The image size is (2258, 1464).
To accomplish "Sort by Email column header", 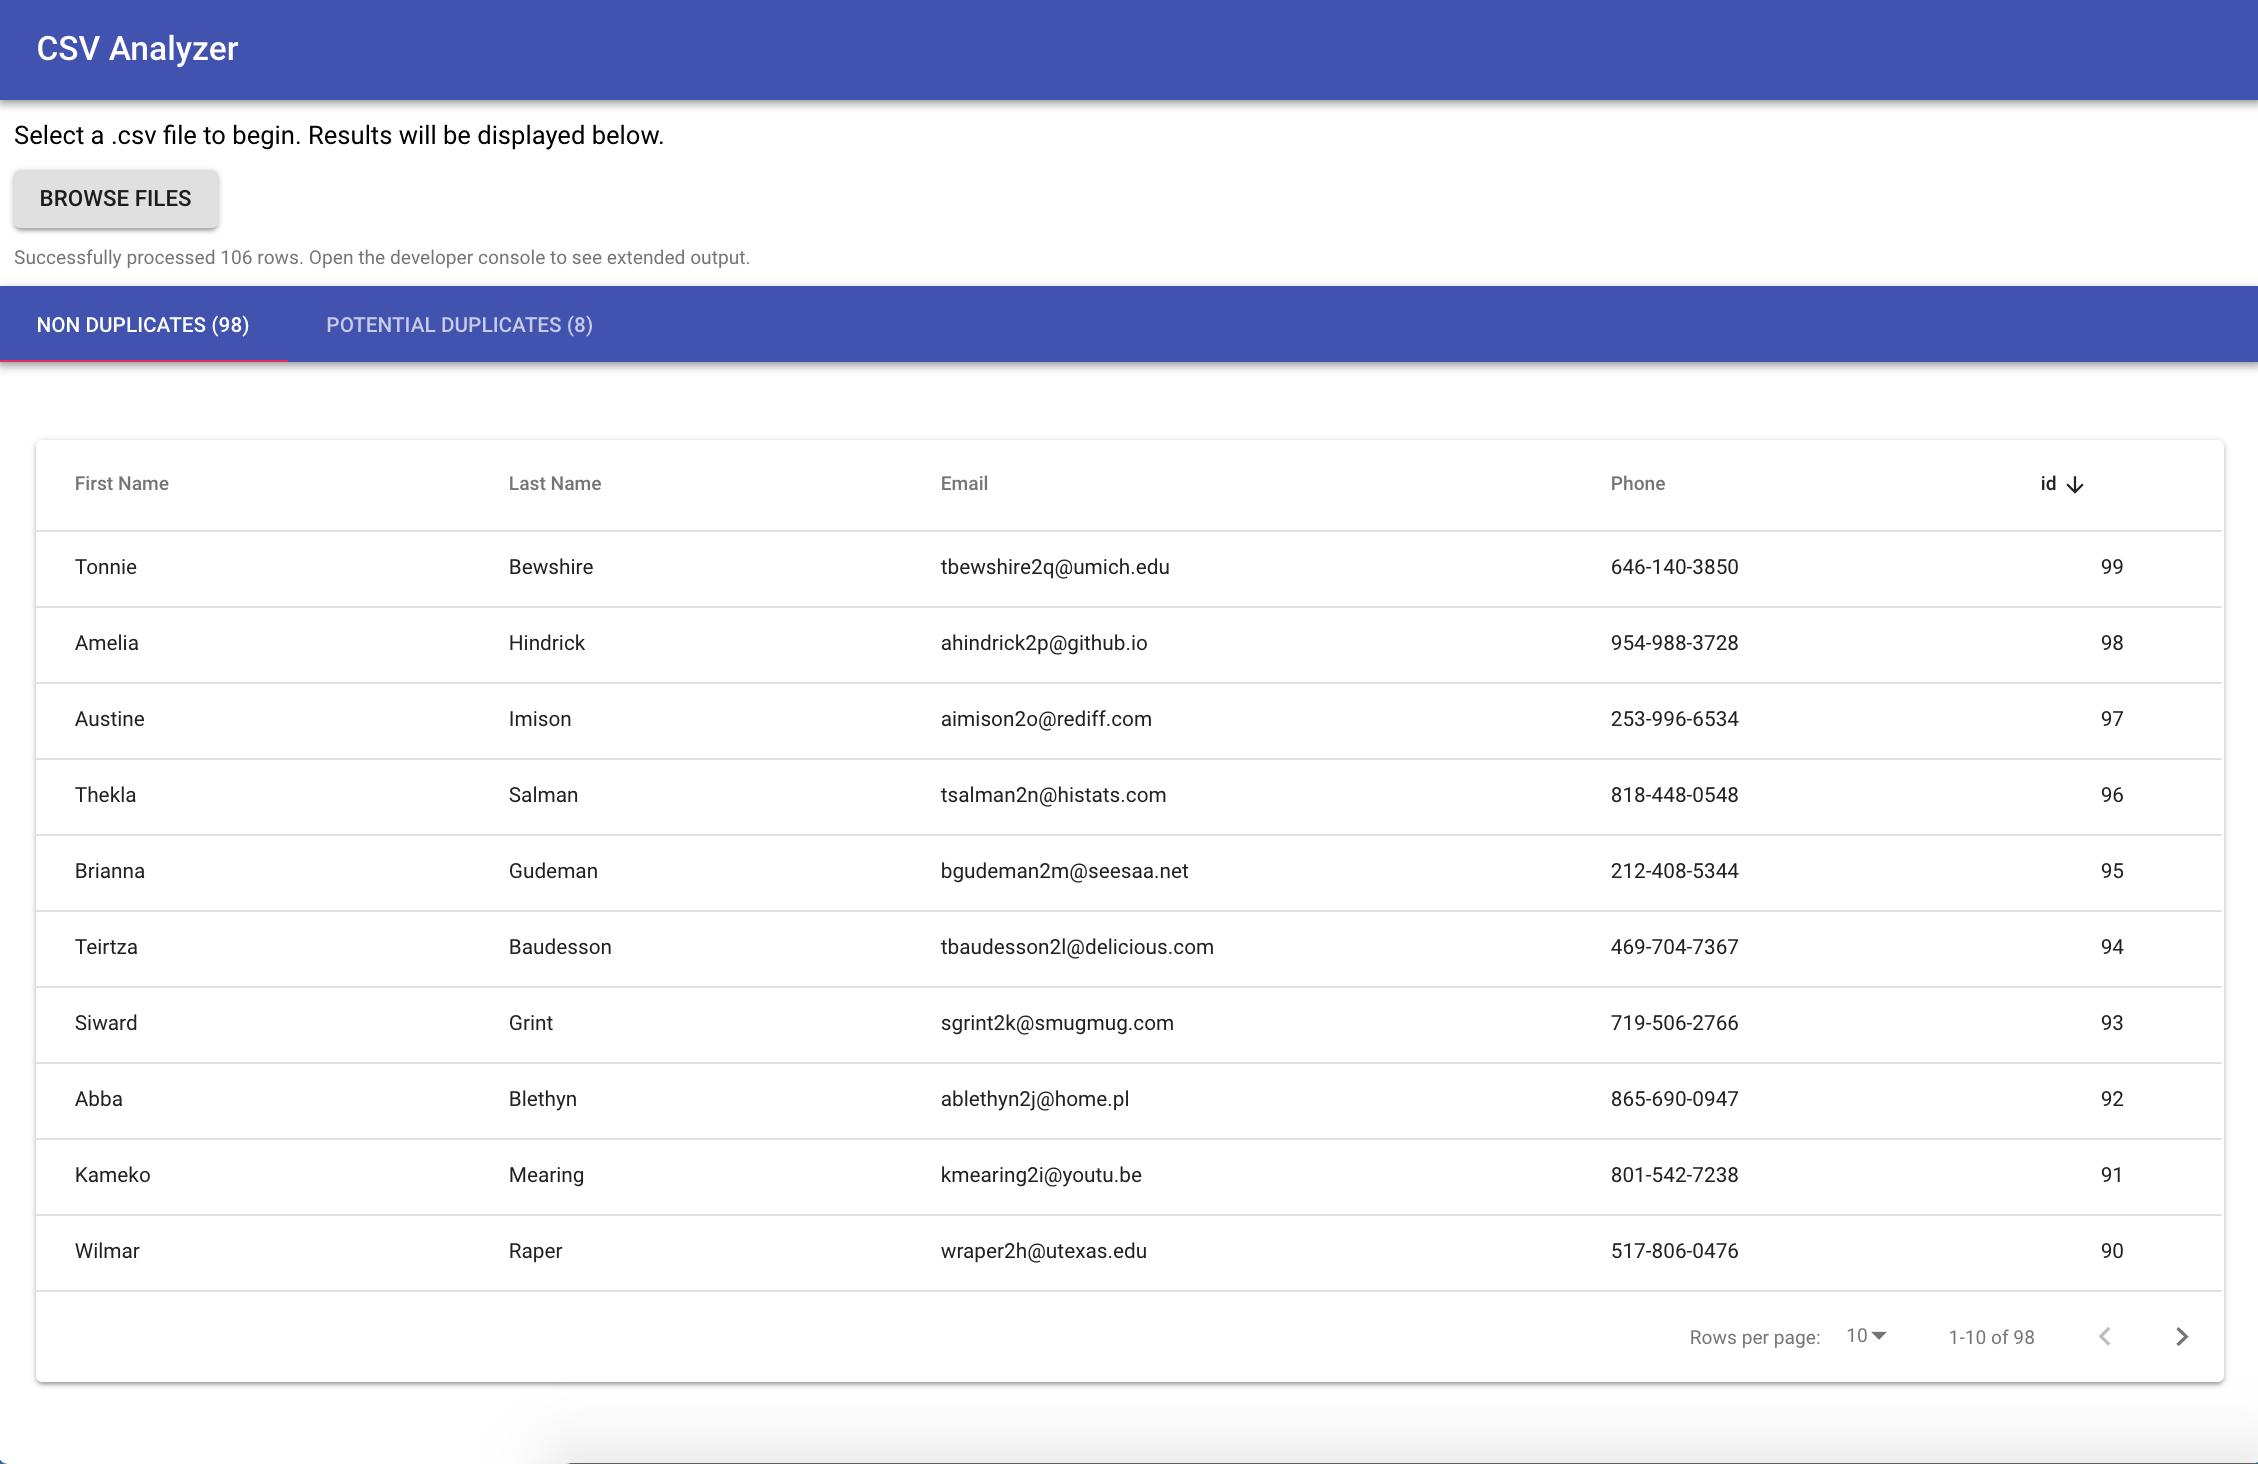I will (x=964, y=483).
